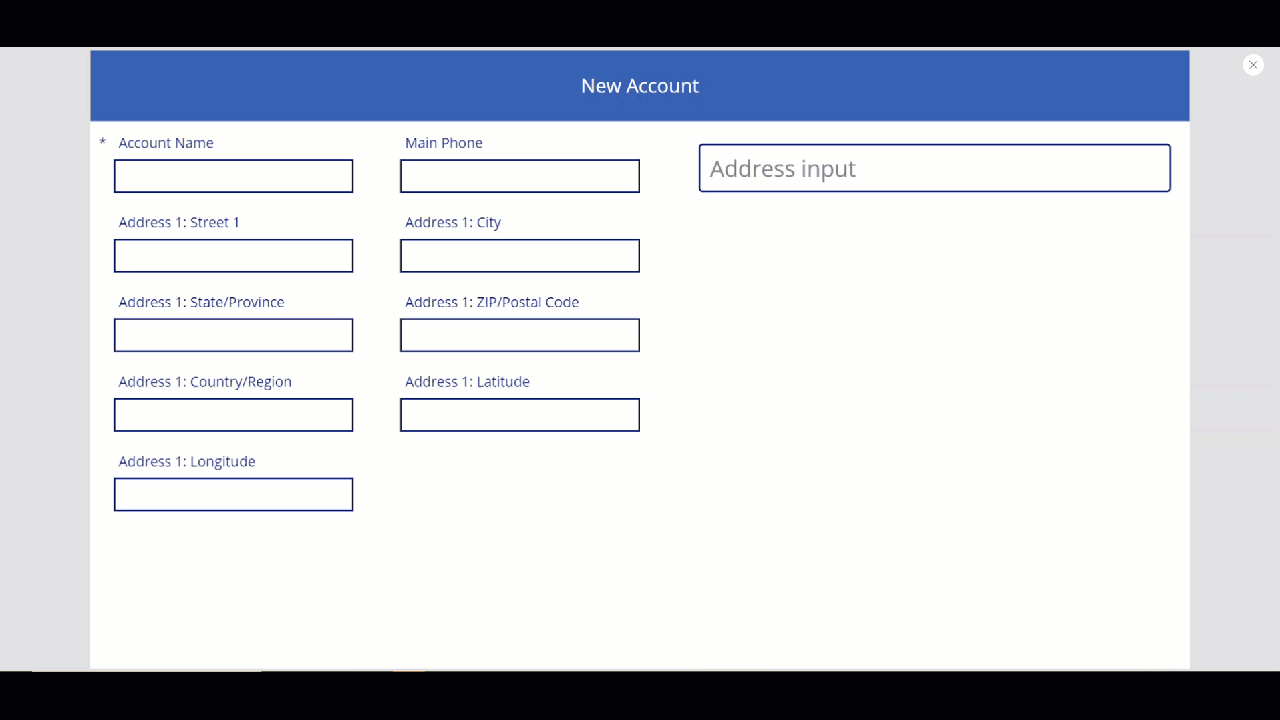Click the required field asterisk marker
The height and width of the screenshot is (720, 1280).
[x=102, y=142]
